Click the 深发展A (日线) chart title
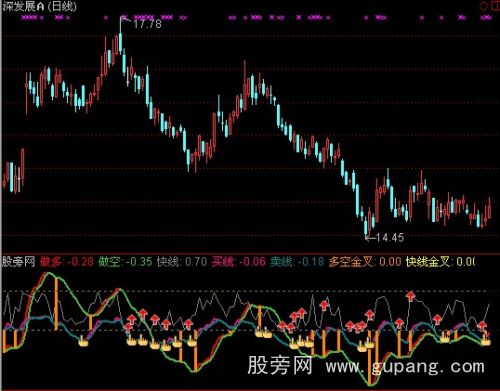Screen dimensions: 500x391 pos(39,6)
